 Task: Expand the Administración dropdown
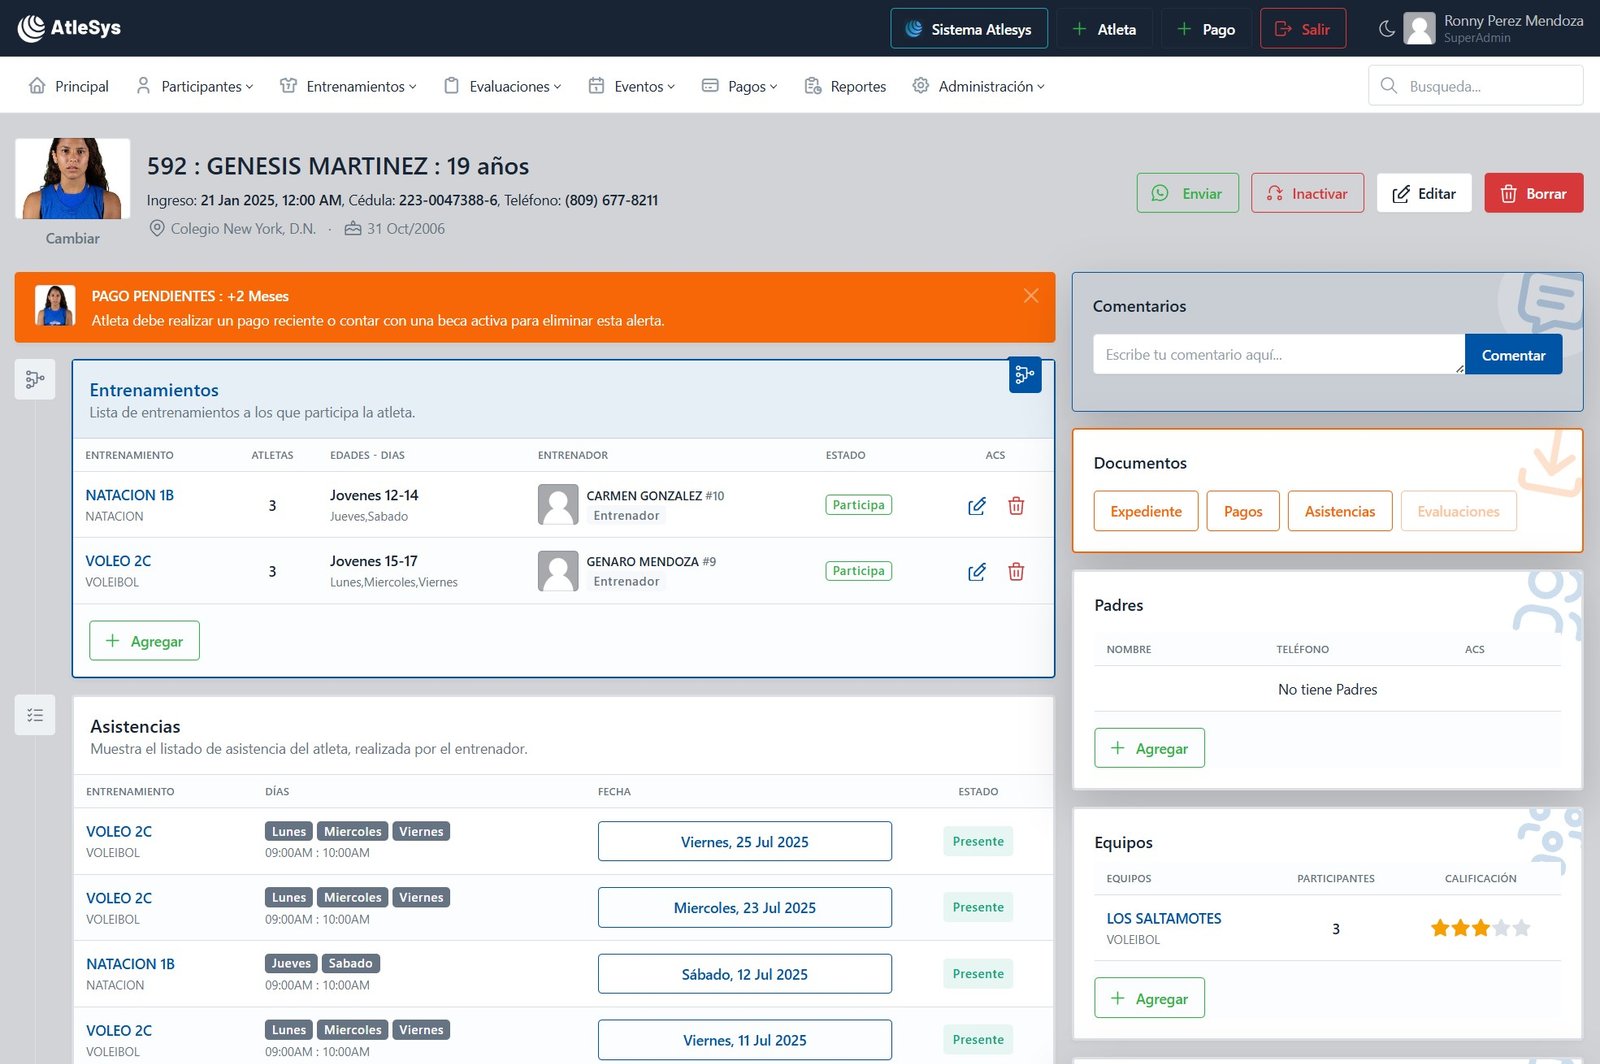pyautogui.click(x=978, y=86)
